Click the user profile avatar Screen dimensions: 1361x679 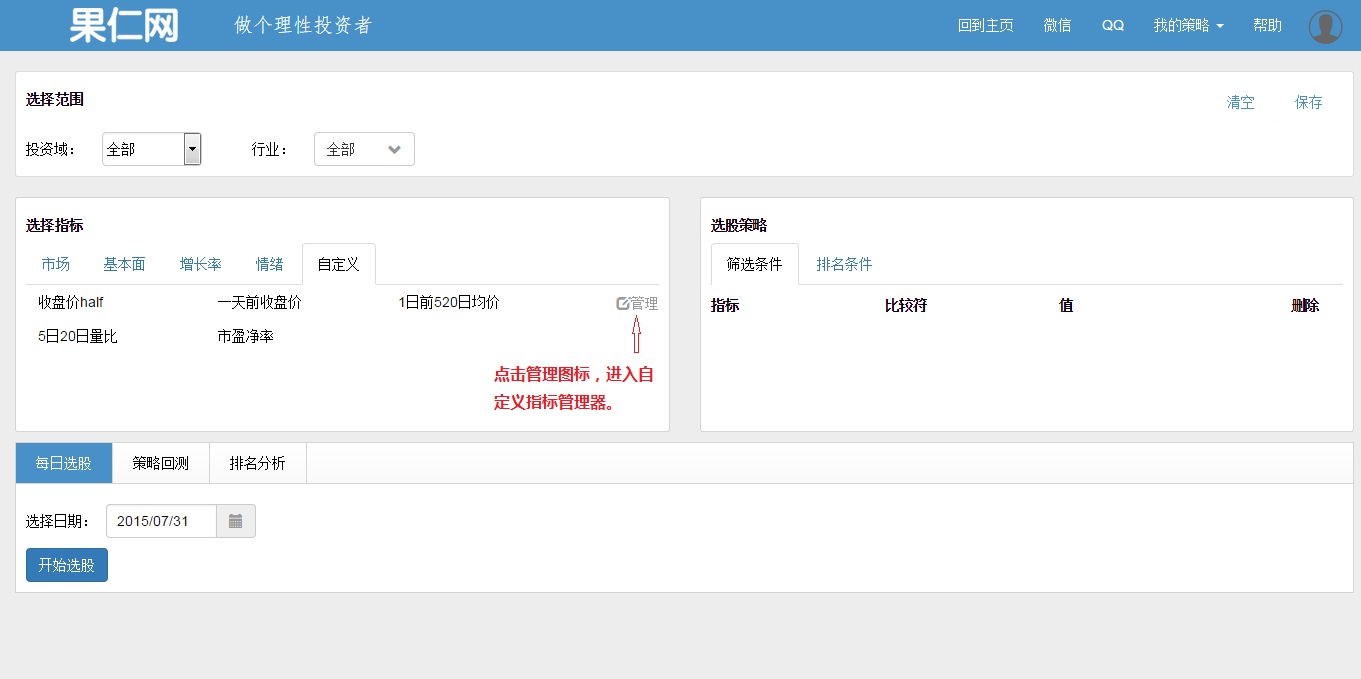click(x=1325, y=26)
